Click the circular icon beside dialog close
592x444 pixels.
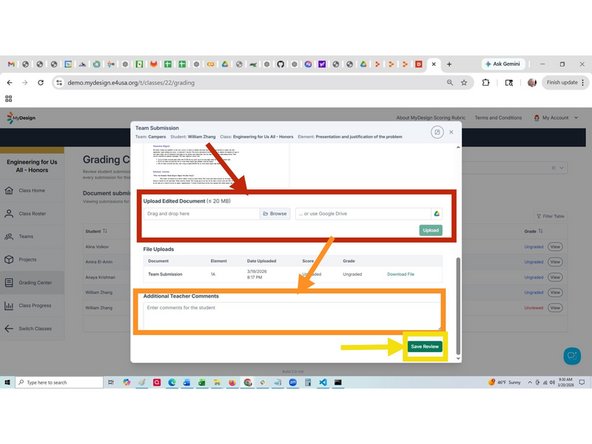pyautogui.click(x=437, y=132)
